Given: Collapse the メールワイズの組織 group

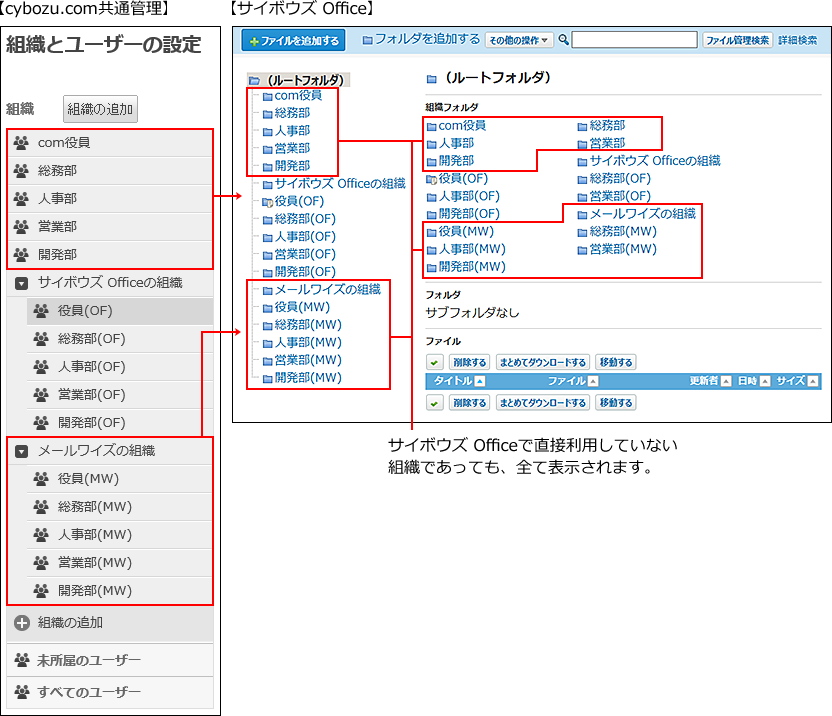Looking at the screenshot, I should 21,451.
